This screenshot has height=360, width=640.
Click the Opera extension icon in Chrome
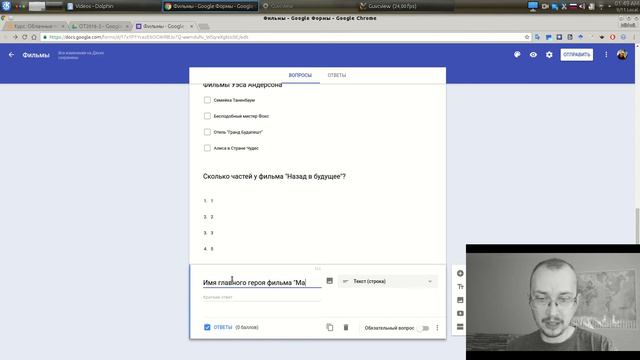pyautogui.click(x=612, y=37)
